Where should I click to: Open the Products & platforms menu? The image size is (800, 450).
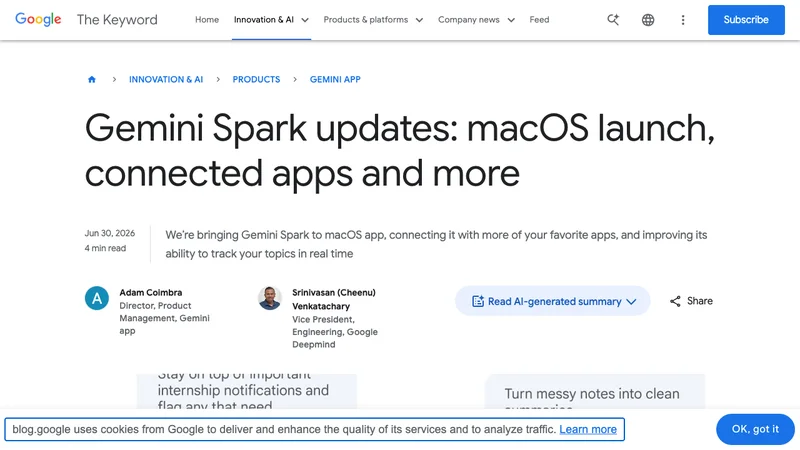366,19
